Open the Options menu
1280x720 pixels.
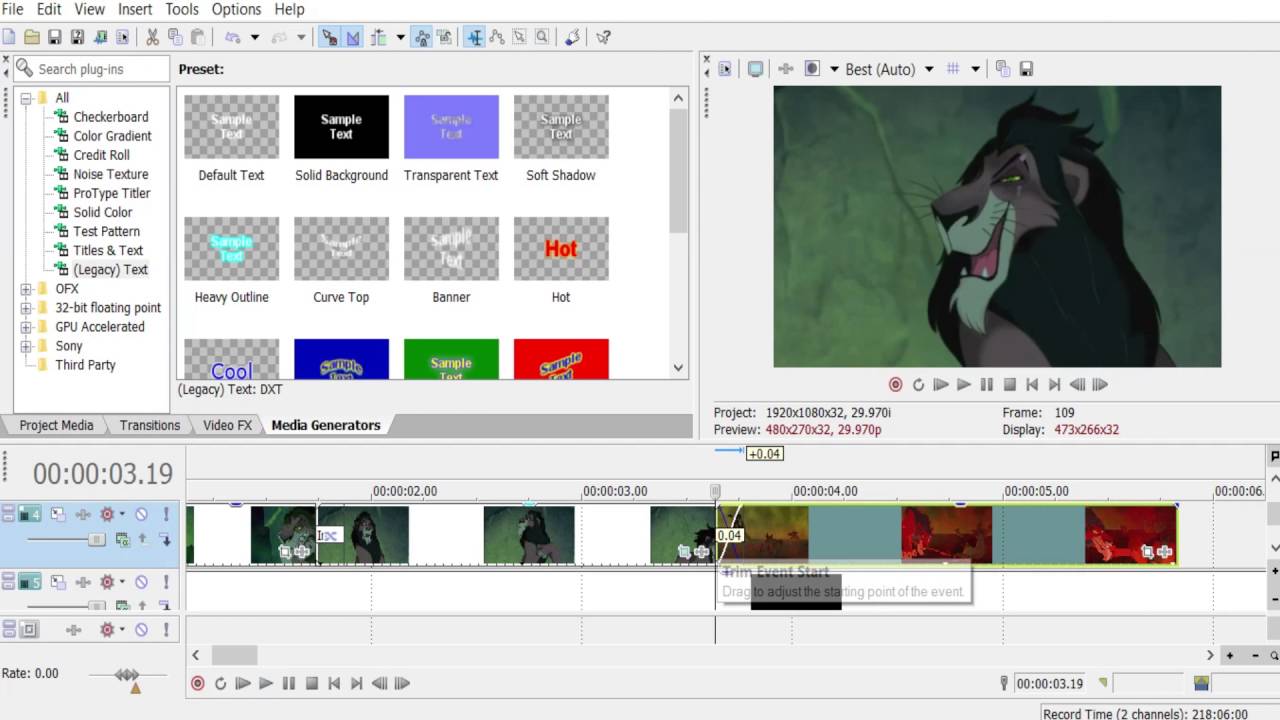coord(237,9)
